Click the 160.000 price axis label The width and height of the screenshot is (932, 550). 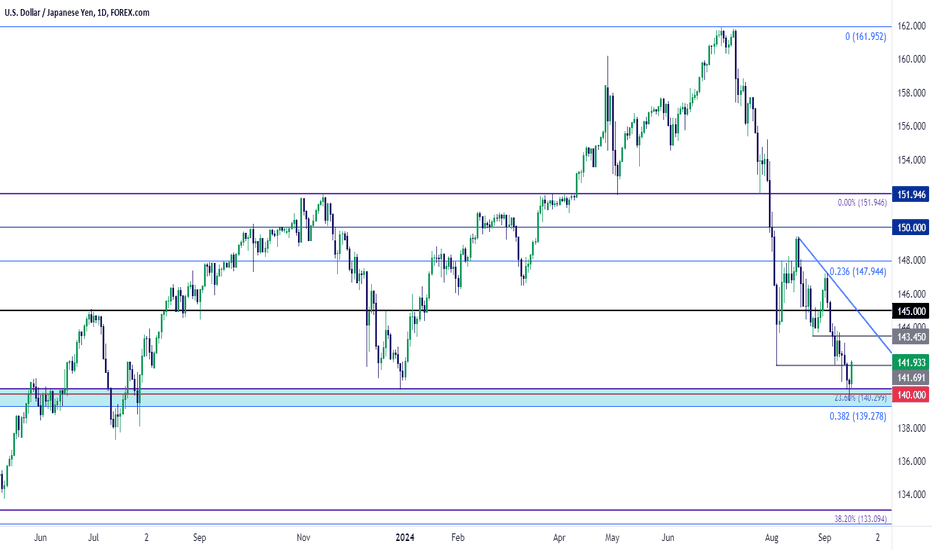coord(912,59)
